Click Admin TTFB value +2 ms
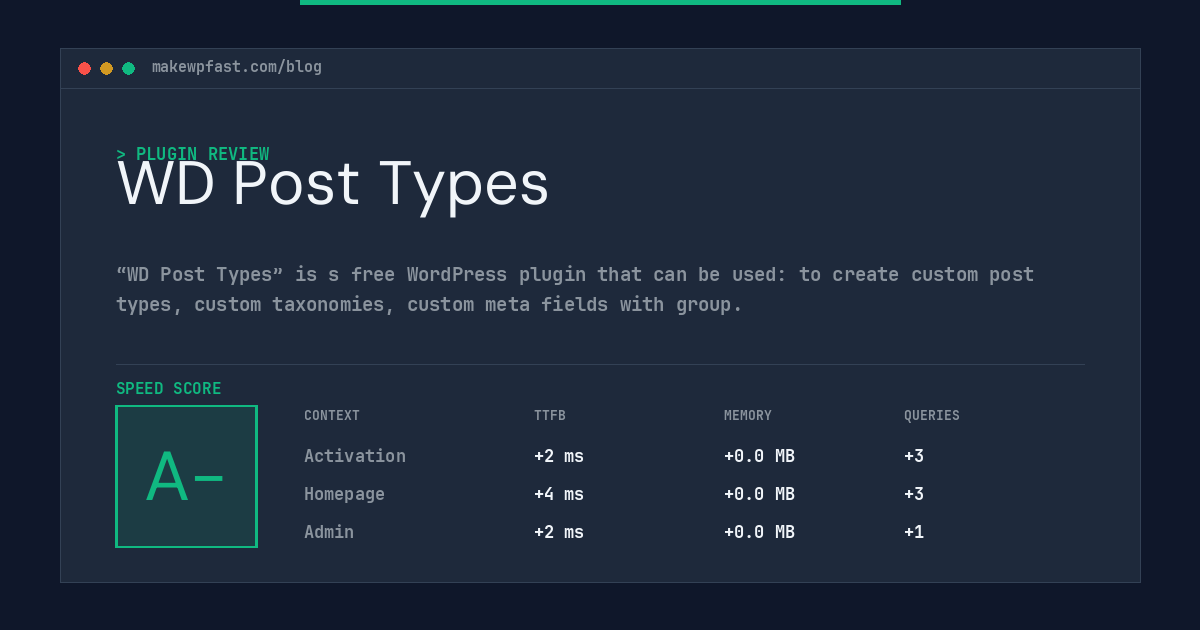1200x630 pixels. (x=559, y=532)
